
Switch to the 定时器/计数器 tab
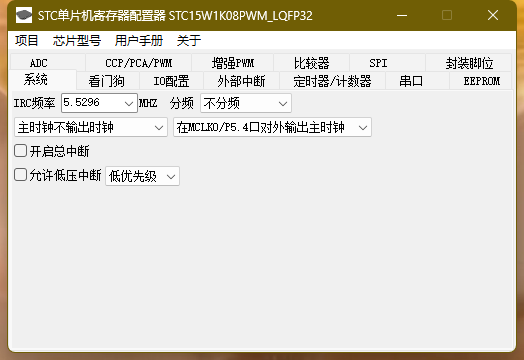[333, 81]
